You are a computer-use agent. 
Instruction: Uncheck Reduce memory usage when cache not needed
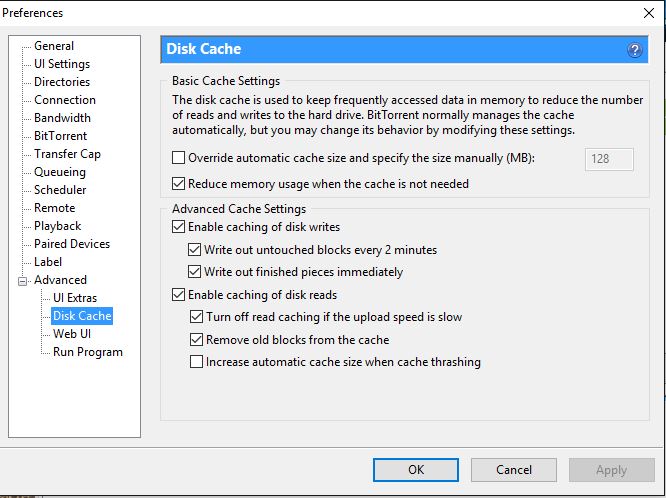(179, 184)
